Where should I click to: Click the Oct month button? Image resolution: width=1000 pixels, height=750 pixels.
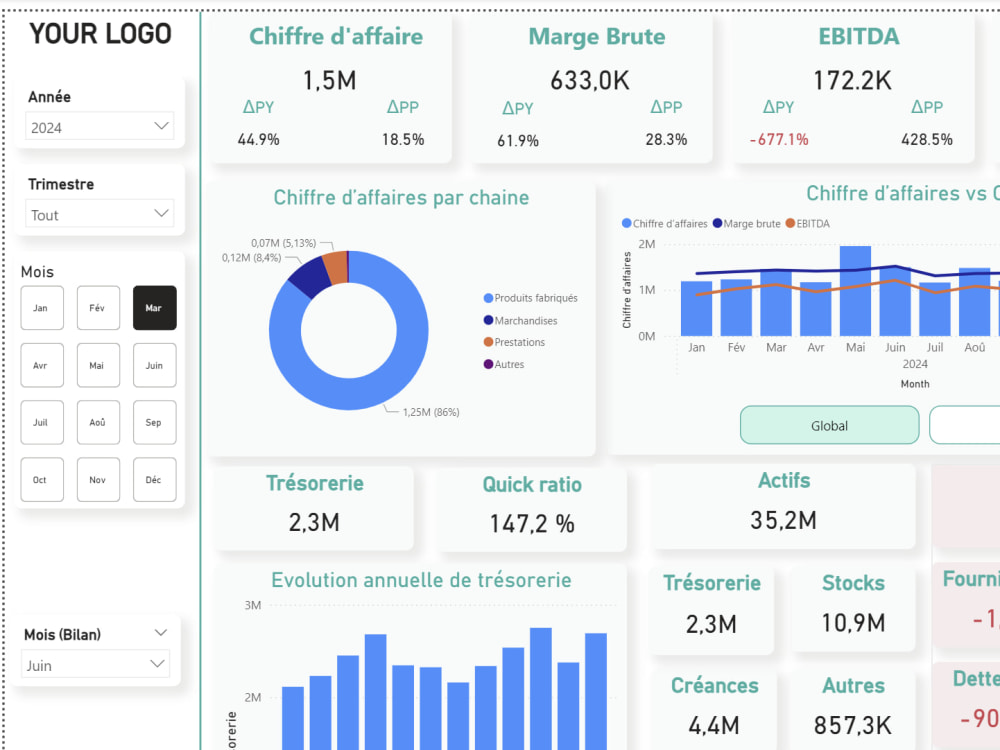click(x=42, y=480)
